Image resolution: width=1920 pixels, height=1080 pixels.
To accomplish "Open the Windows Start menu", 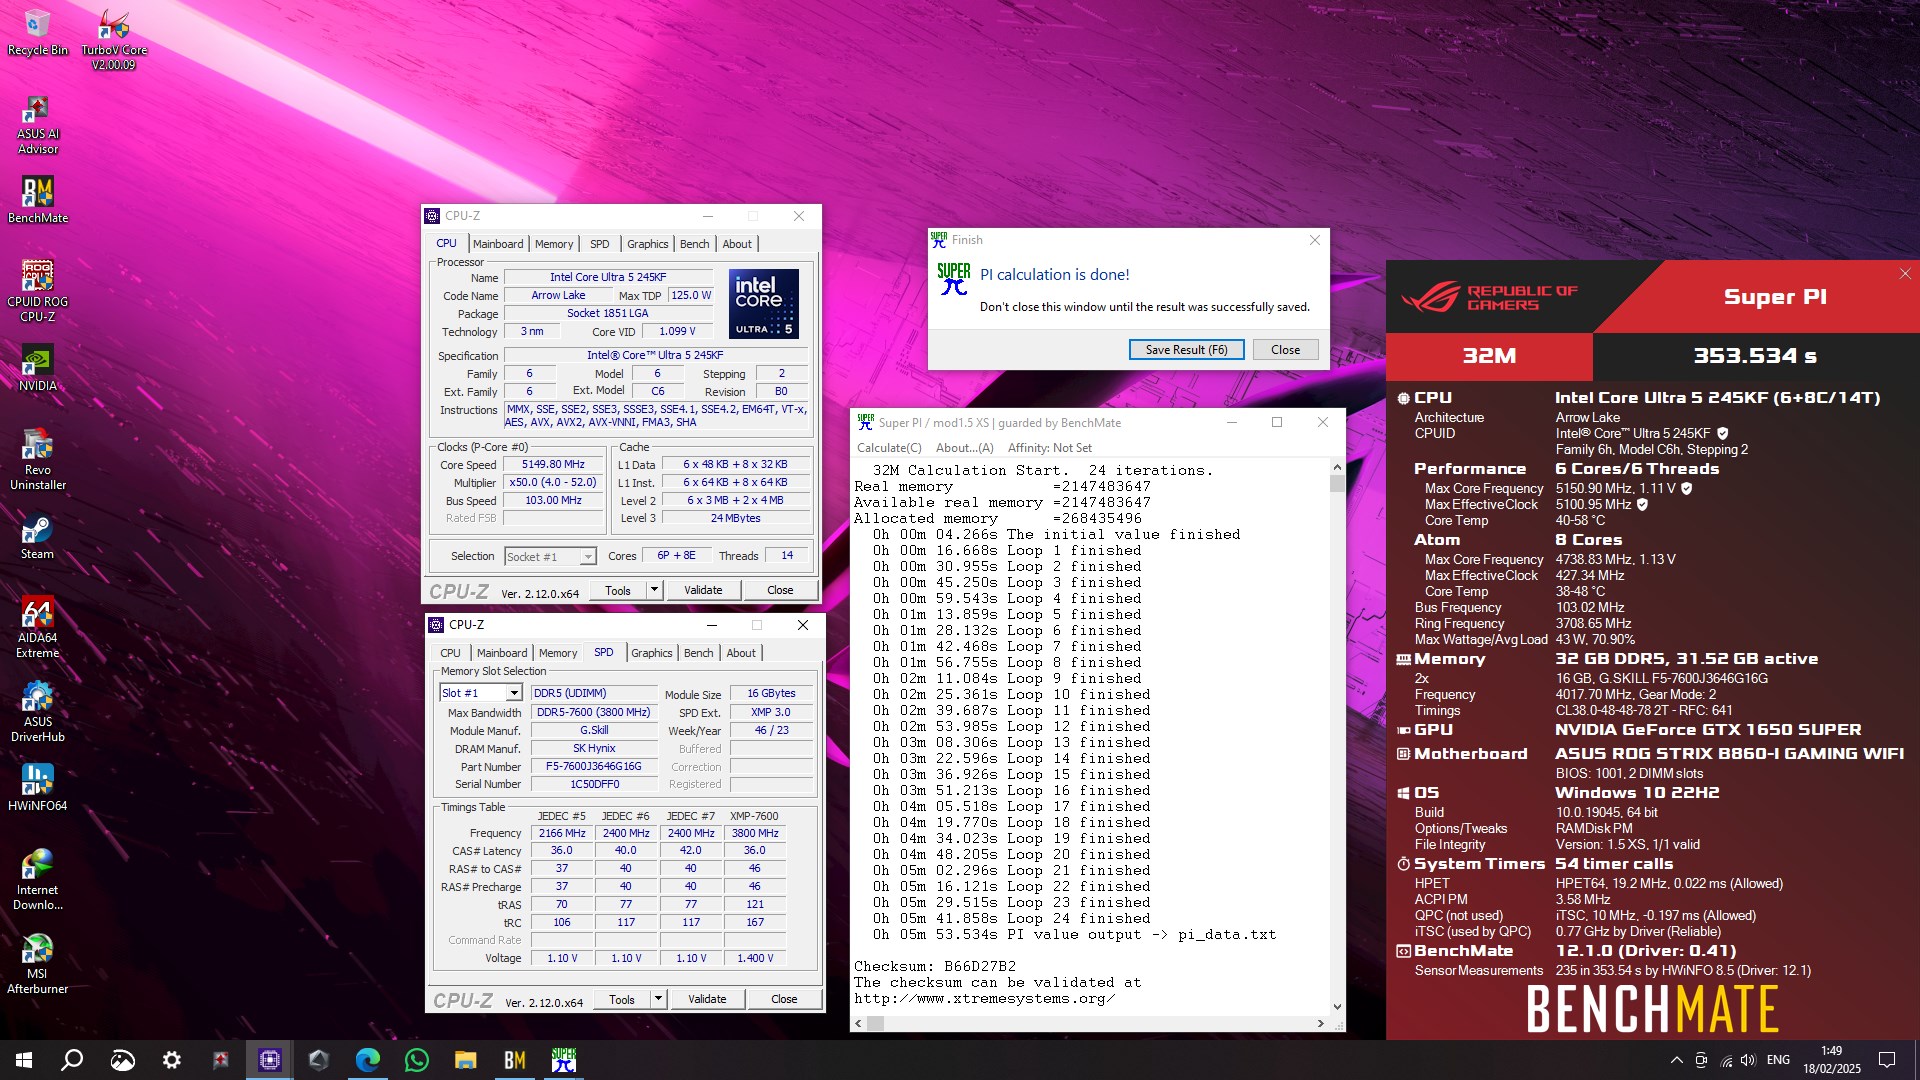I will (24, 1060).
